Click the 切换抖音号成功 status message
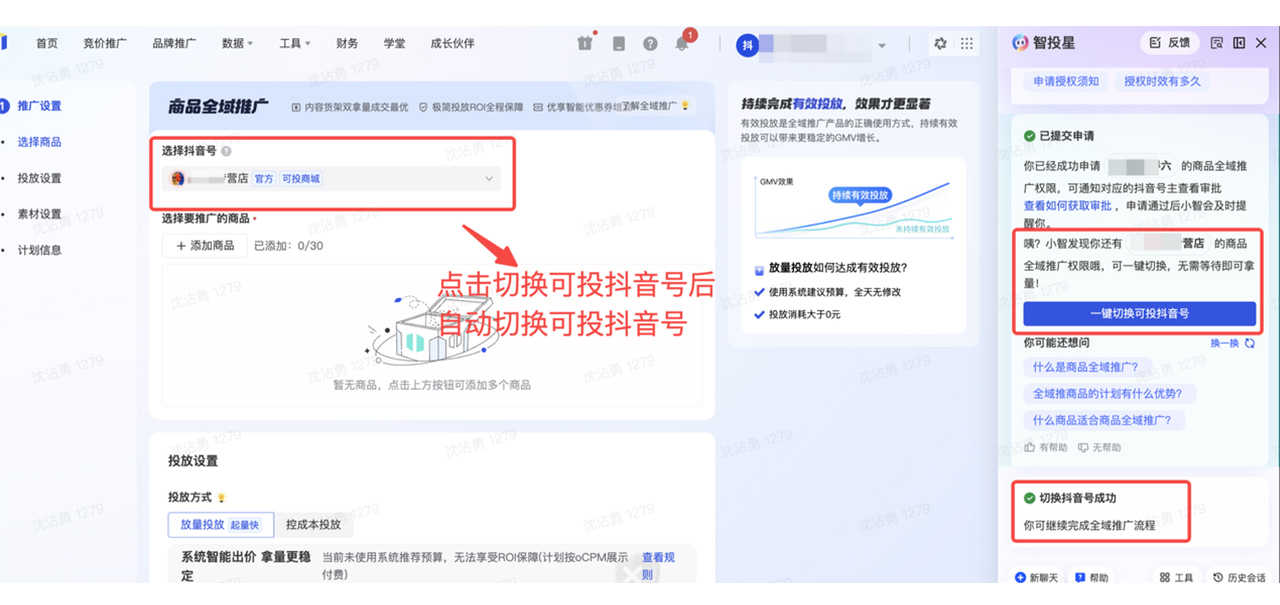Image resolution: width=1280 pixels, height=605 pixels. pyautogui.click(x=1077, y=498)
